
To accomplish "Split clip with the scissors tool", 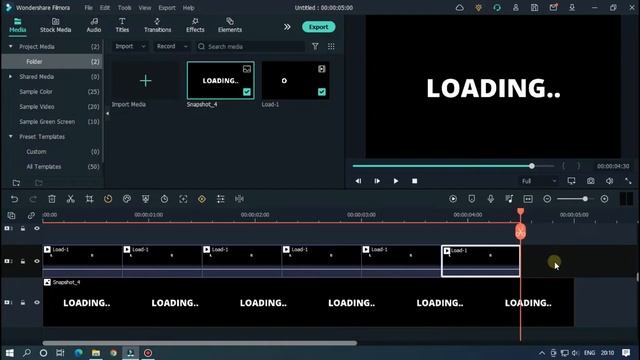I will coord(71,199).
